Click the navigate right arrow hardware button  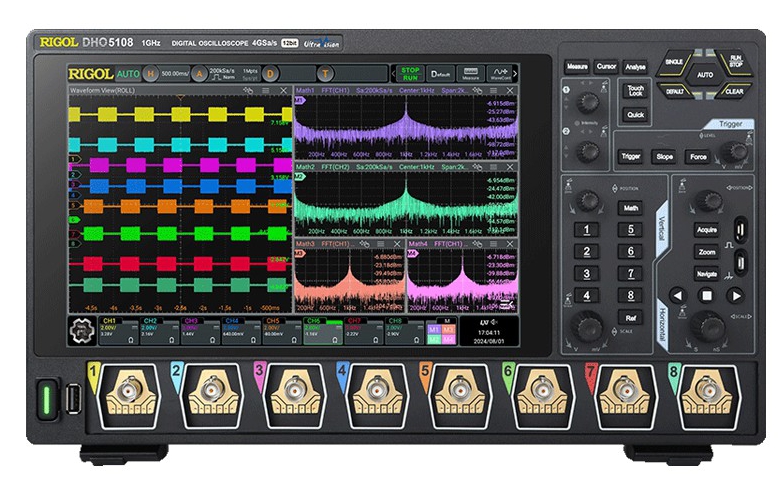pos(736,296)
